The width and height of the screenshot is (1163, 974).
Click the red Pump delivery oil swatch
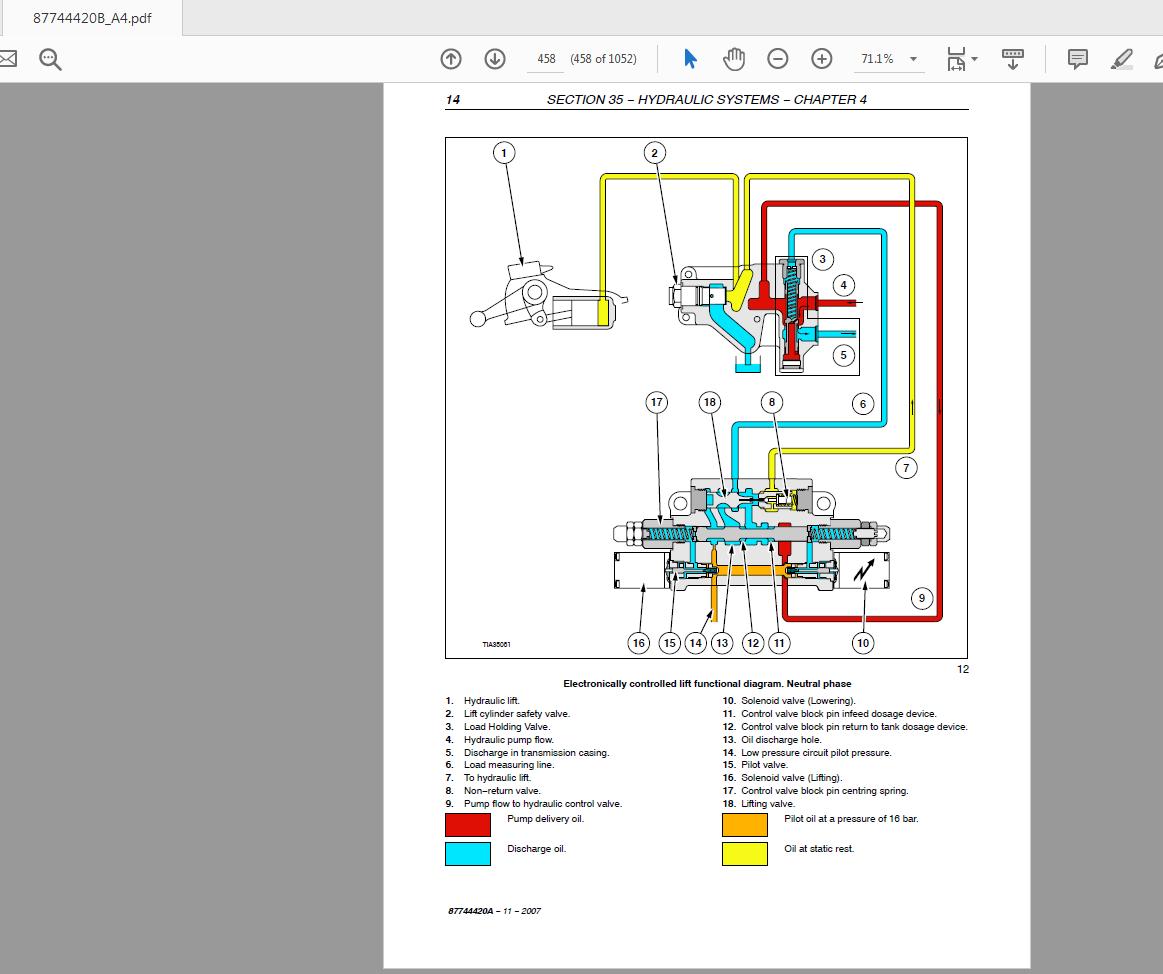[x=468, y=824]
